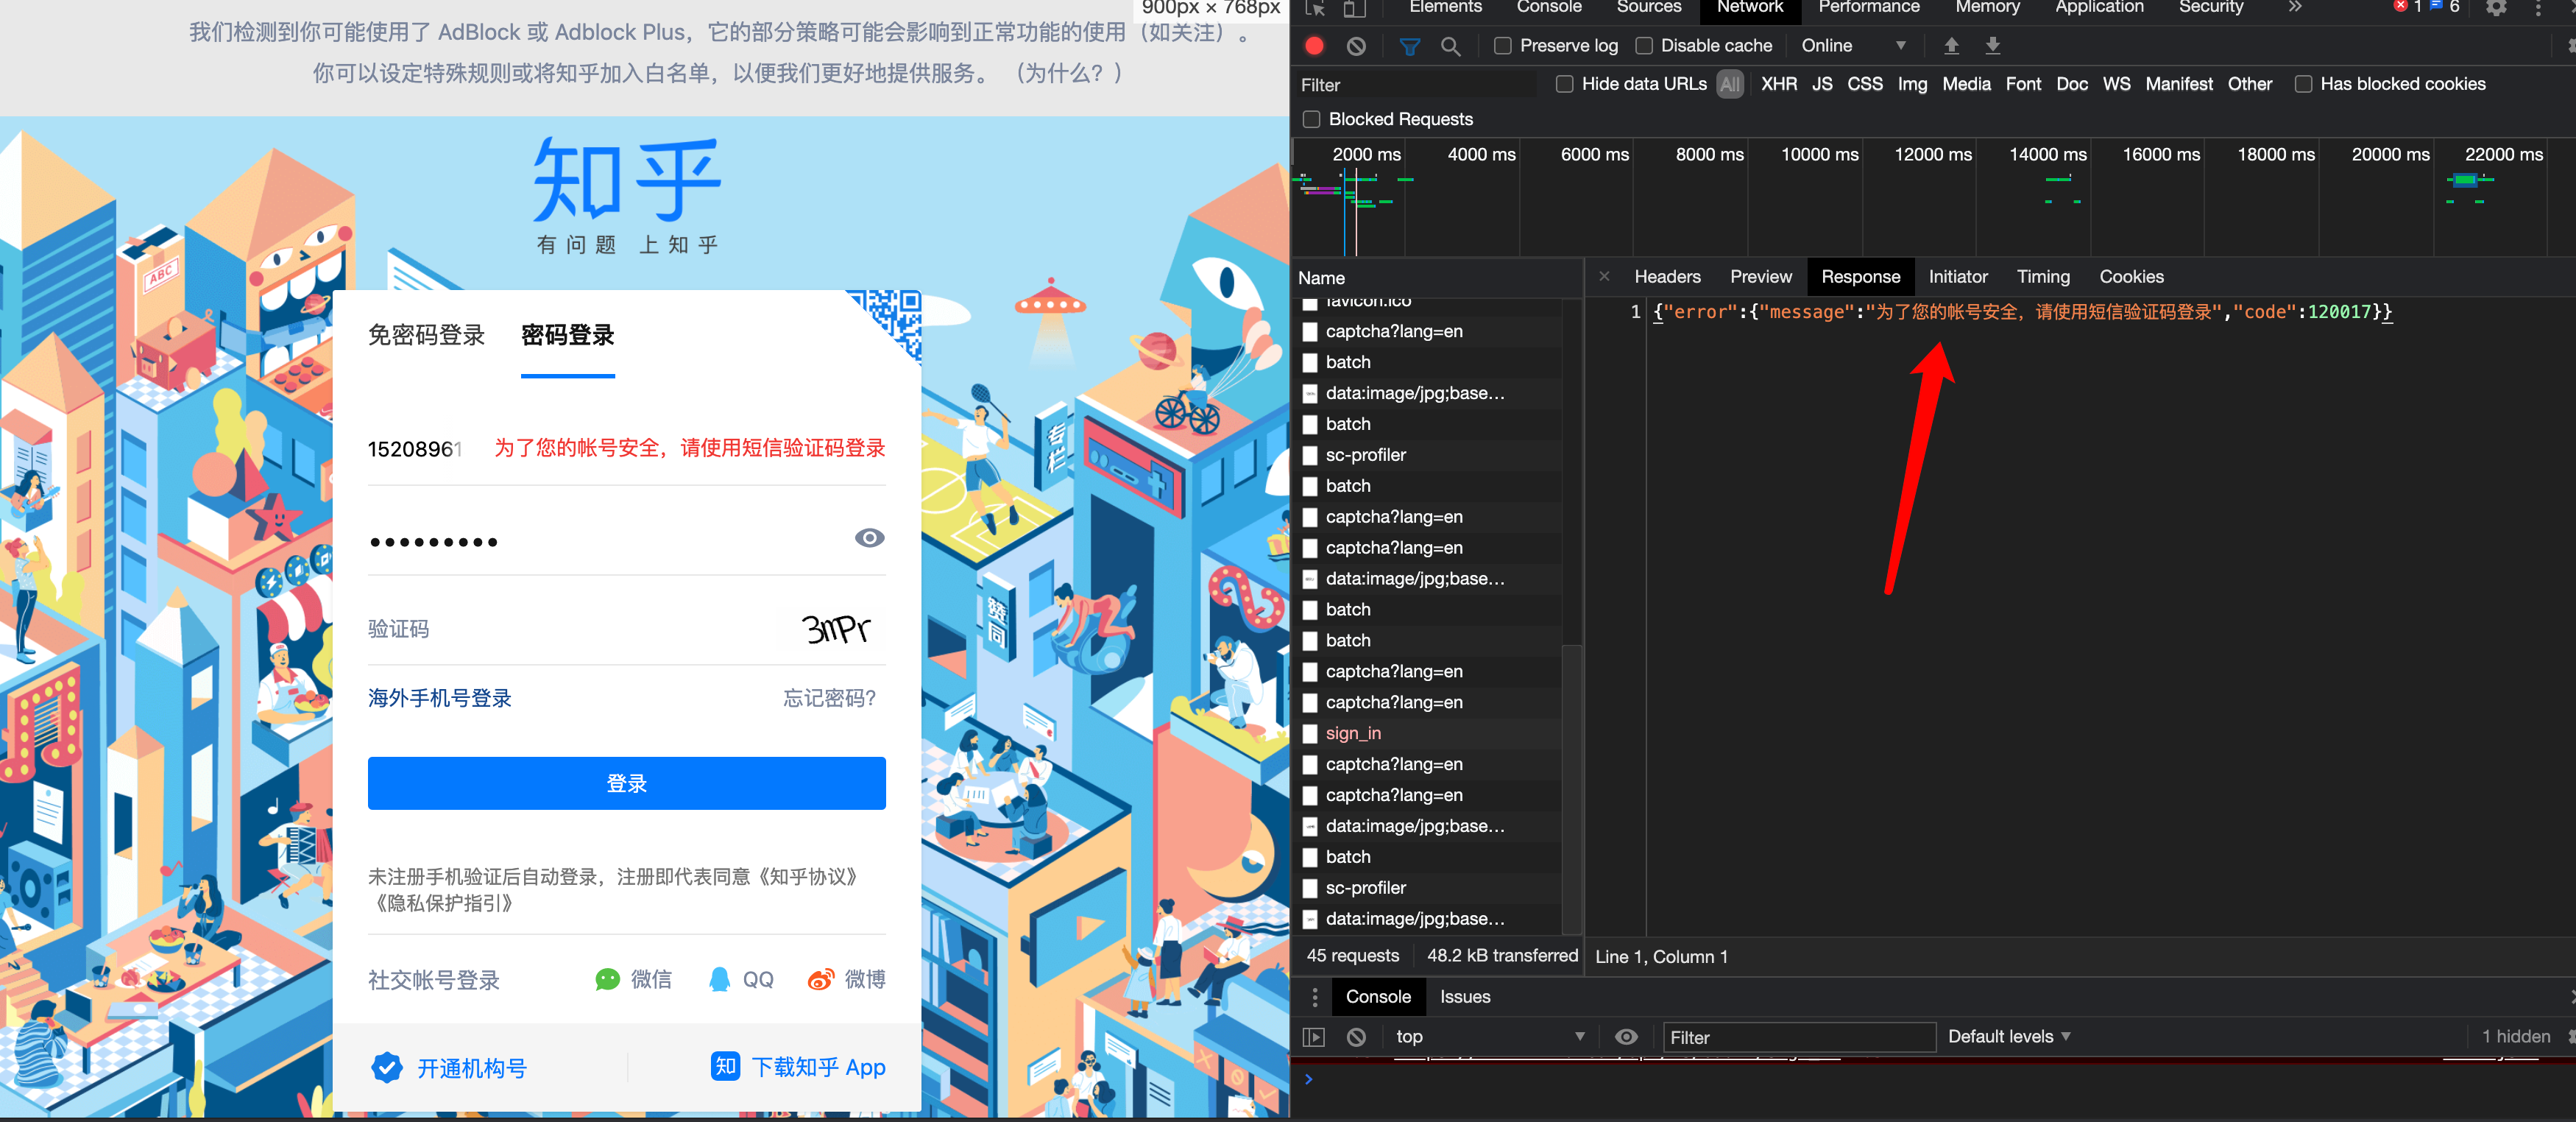Clear the network log

coord(1356,46)
